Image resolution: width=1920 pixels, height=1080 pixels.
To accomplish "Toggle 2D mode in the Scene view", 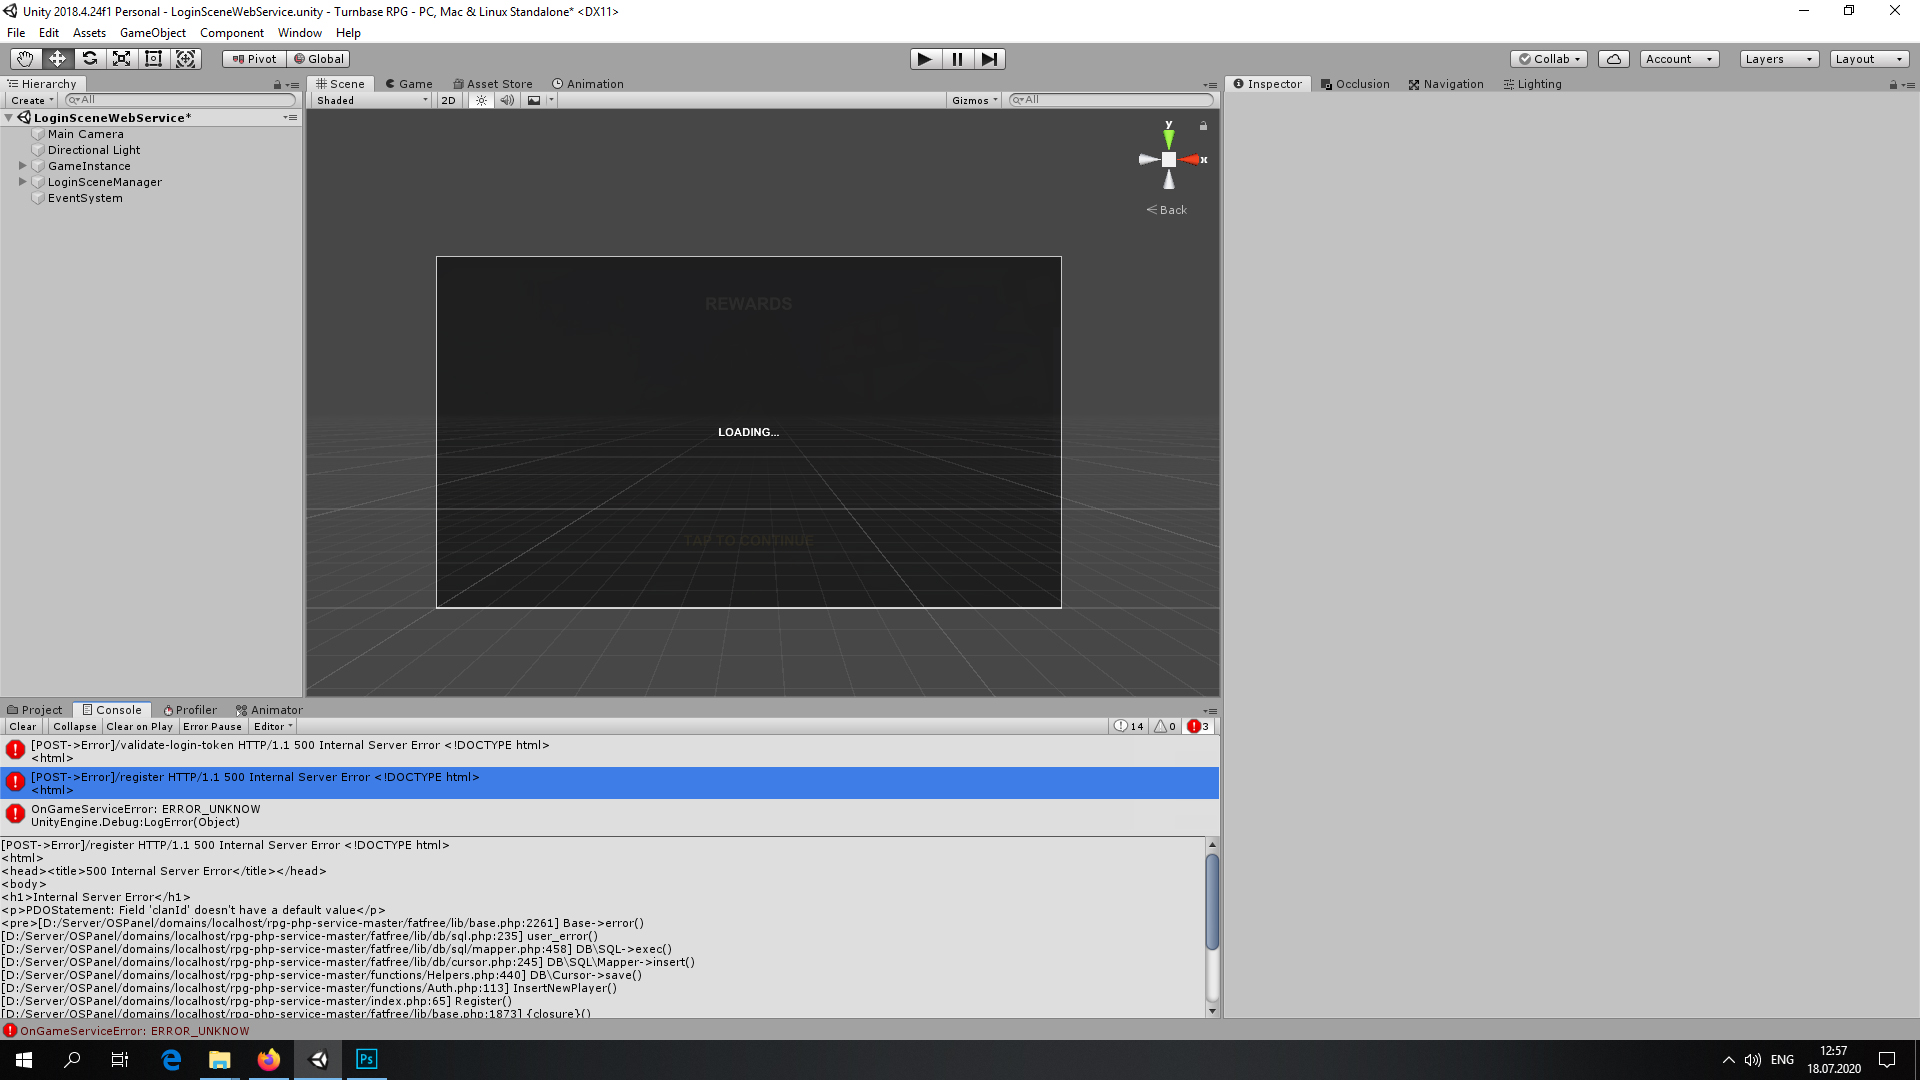I will (448, 100).
